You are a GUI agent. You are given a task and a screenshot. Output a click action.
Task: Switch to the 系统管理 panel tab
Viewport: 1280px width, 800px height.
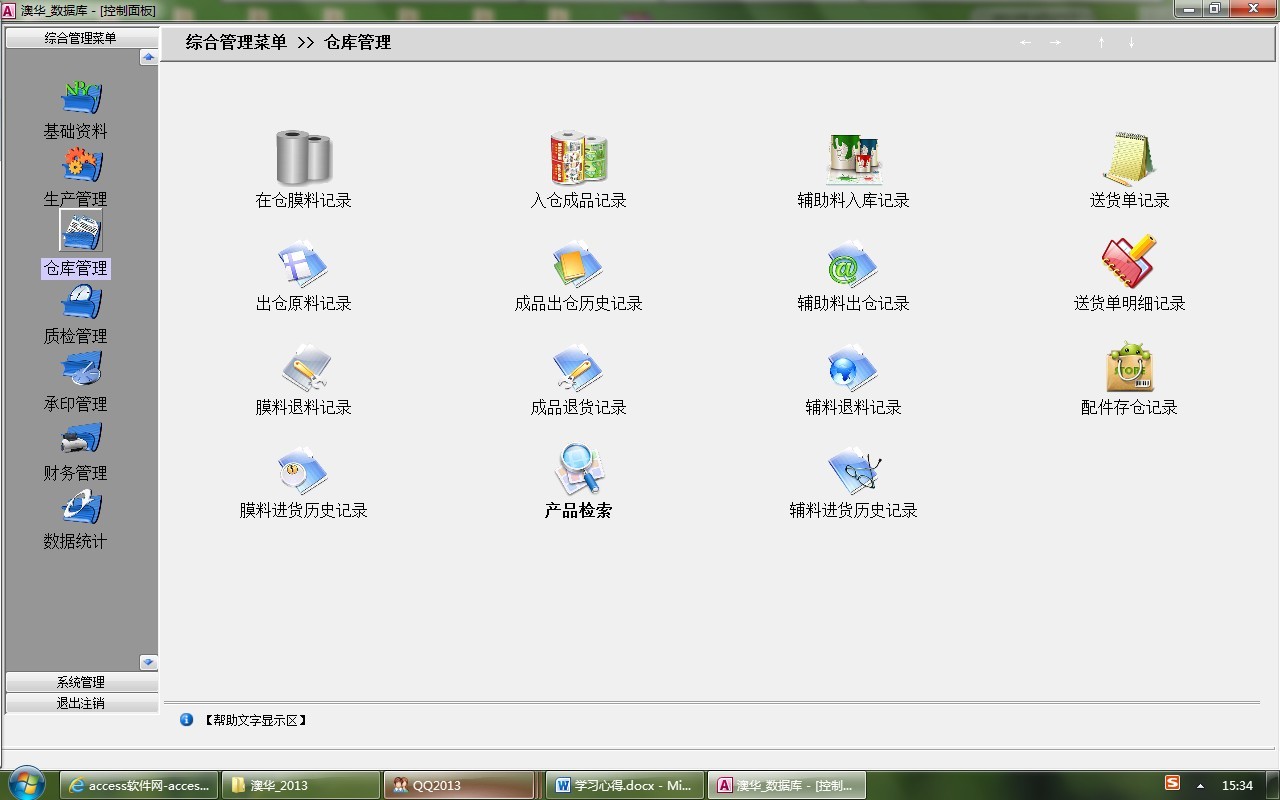coord(81,682)
